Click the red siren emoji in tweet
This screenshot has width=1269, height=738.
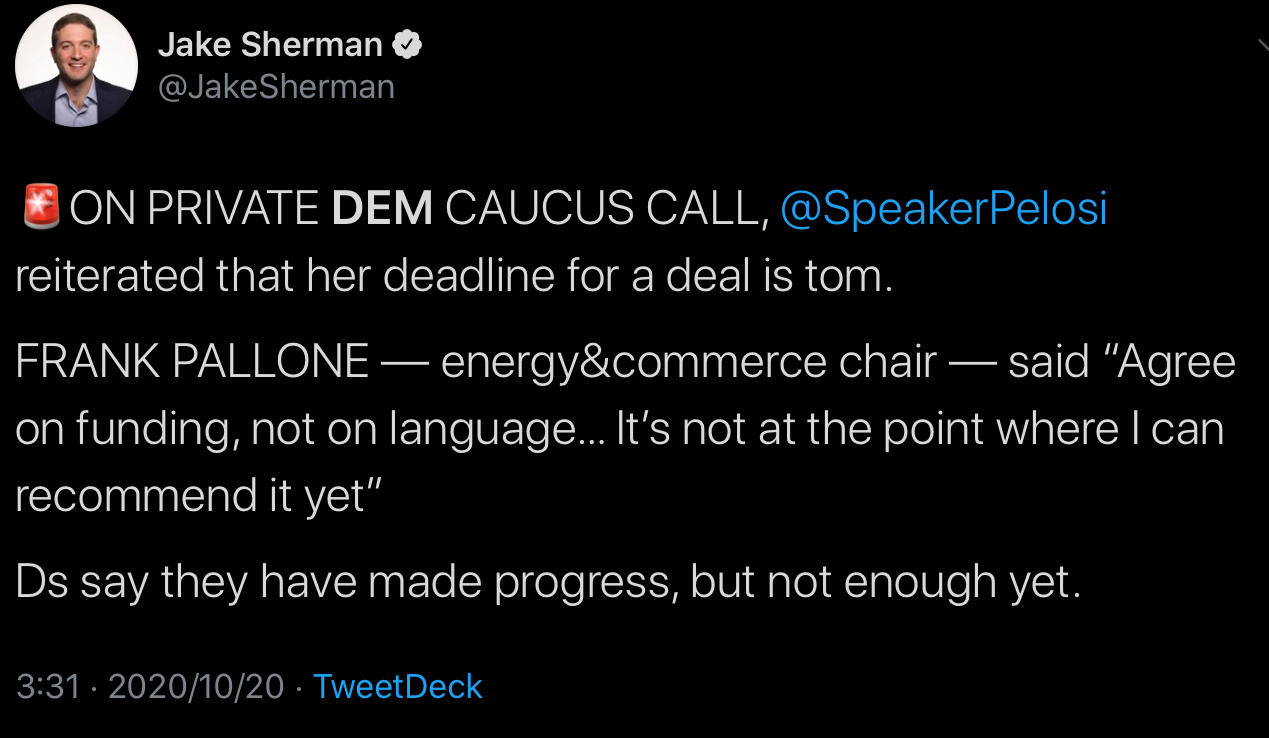pyautogui.click(x=40, y=207)
